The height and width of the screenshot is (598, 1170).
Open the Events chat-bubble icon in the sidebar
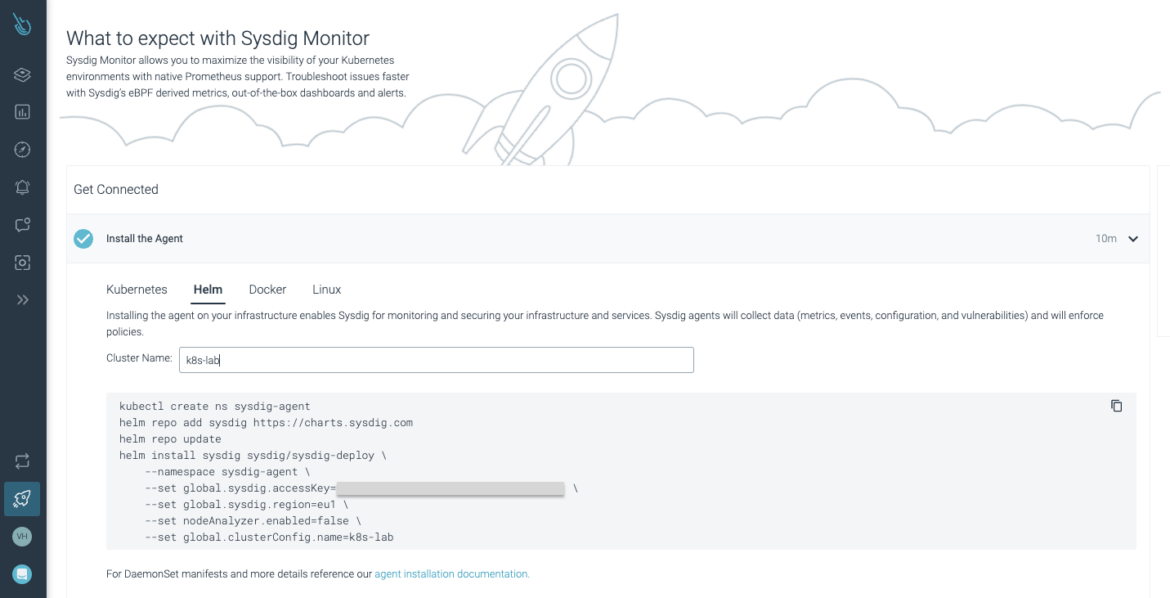pyautogui.click(x=22, y=225)
